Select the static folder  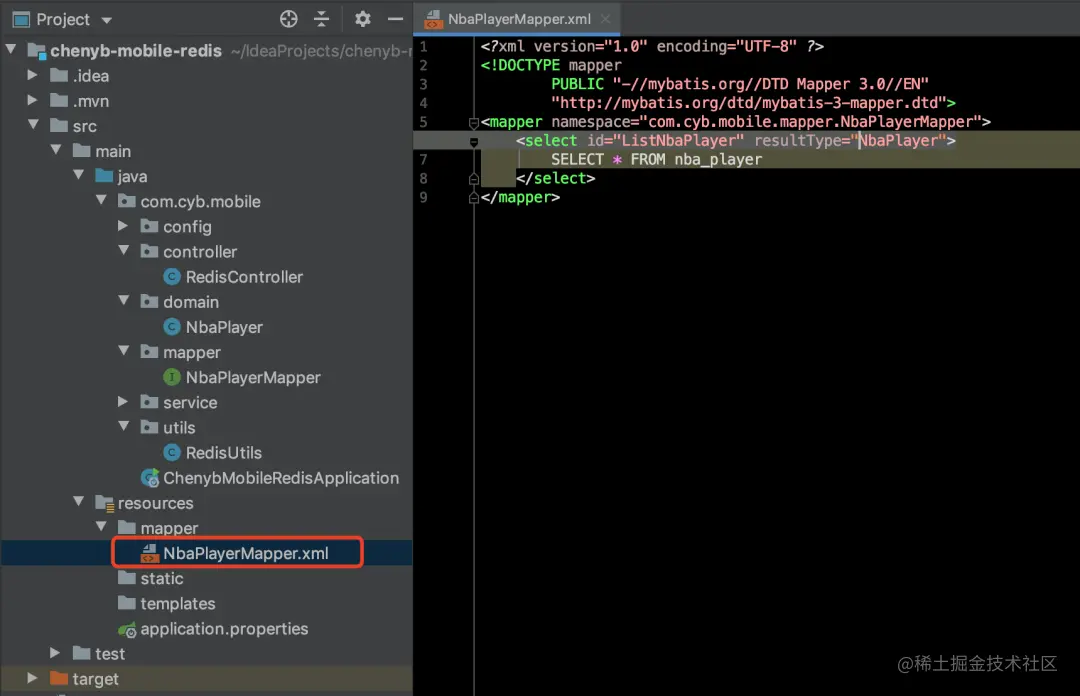point(162,578)
